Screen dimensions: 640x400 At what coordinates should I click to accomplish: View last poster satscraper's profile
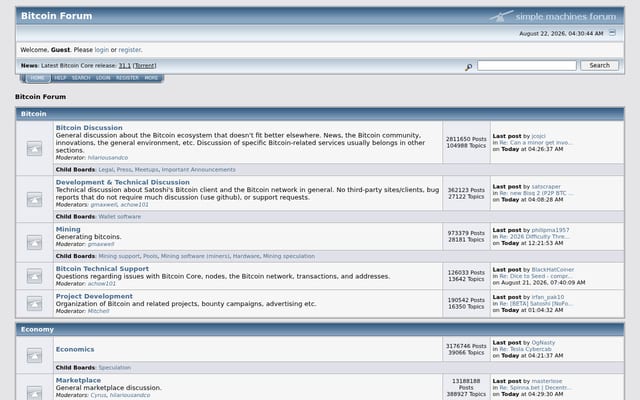tap(546, 187)
